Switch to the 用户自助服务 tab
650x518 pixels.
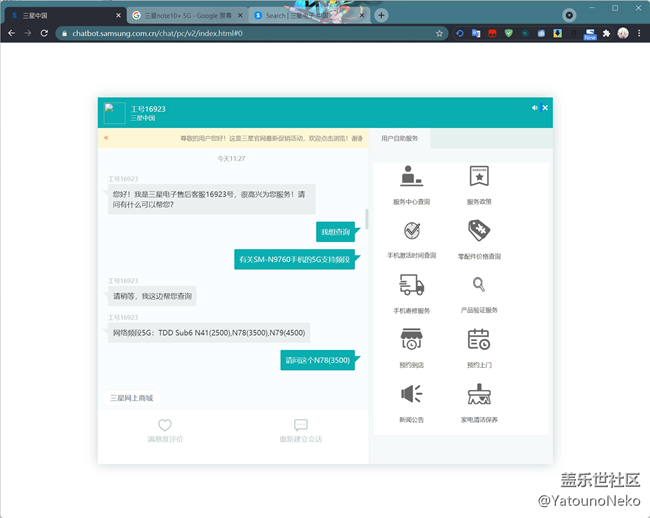[400, 138]
